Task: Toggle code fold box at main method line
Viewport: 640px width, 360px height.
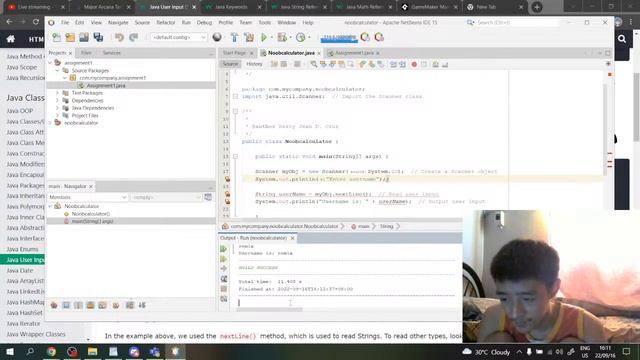Action: click(236, 156)
